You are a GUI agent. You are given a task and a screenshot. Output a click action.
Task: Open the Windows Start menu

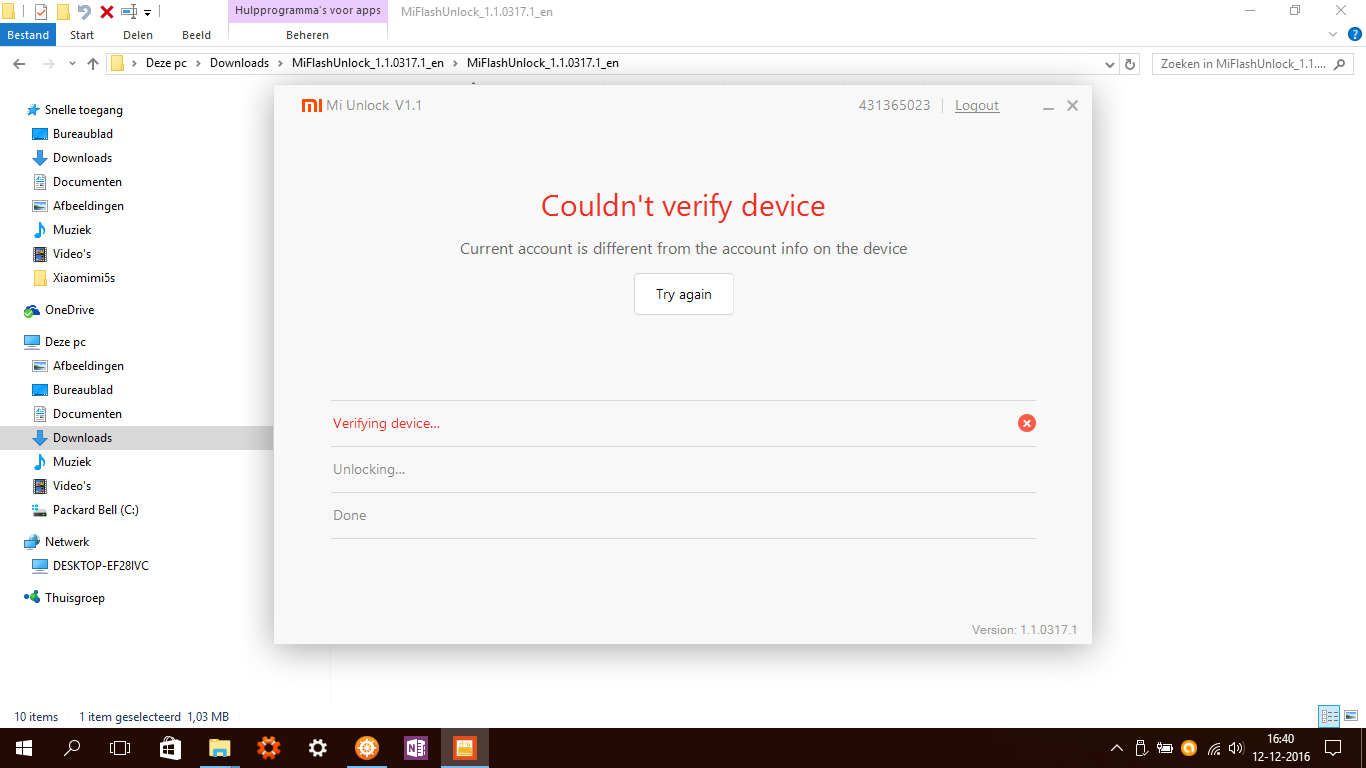[24, 747]
